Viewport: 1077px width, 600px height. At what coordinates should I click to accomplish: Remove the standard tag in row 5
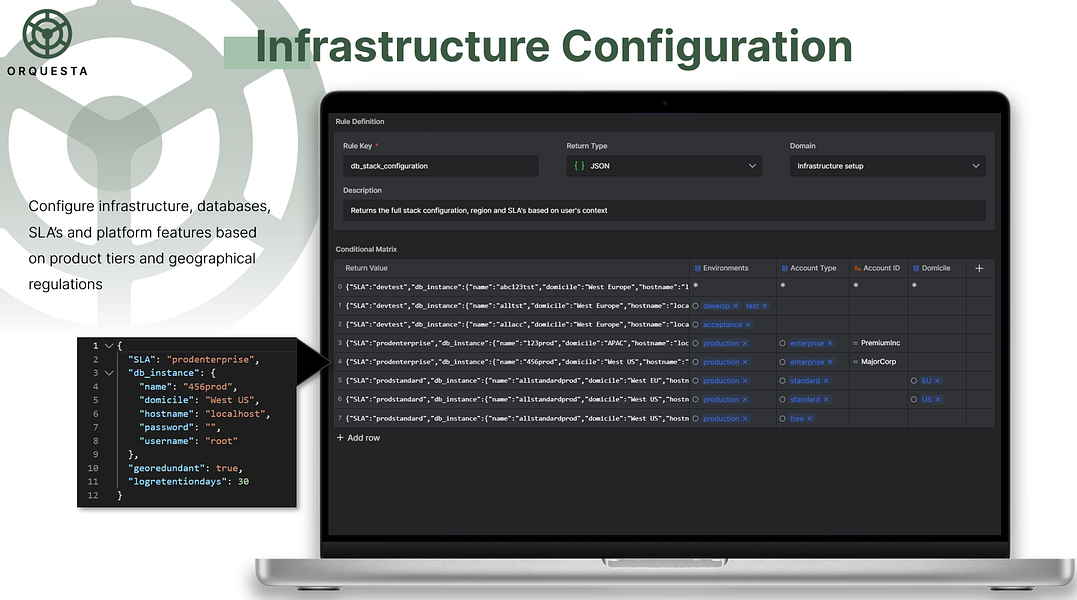coord(826,380)
